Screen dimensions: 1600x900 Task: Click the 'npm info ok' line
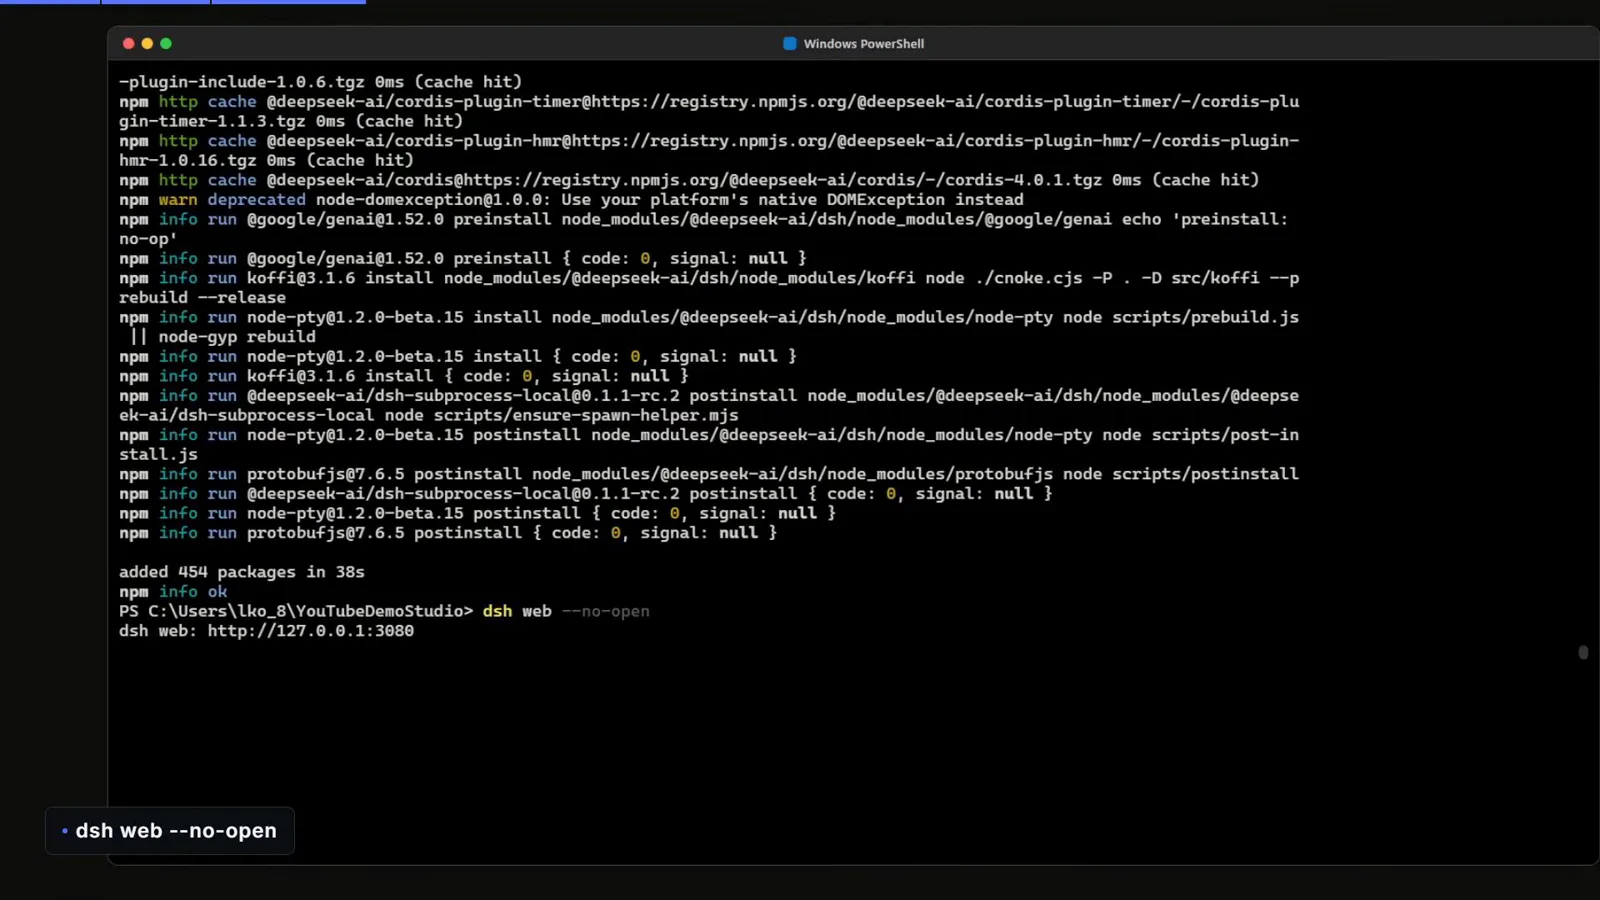click(173, 592)
